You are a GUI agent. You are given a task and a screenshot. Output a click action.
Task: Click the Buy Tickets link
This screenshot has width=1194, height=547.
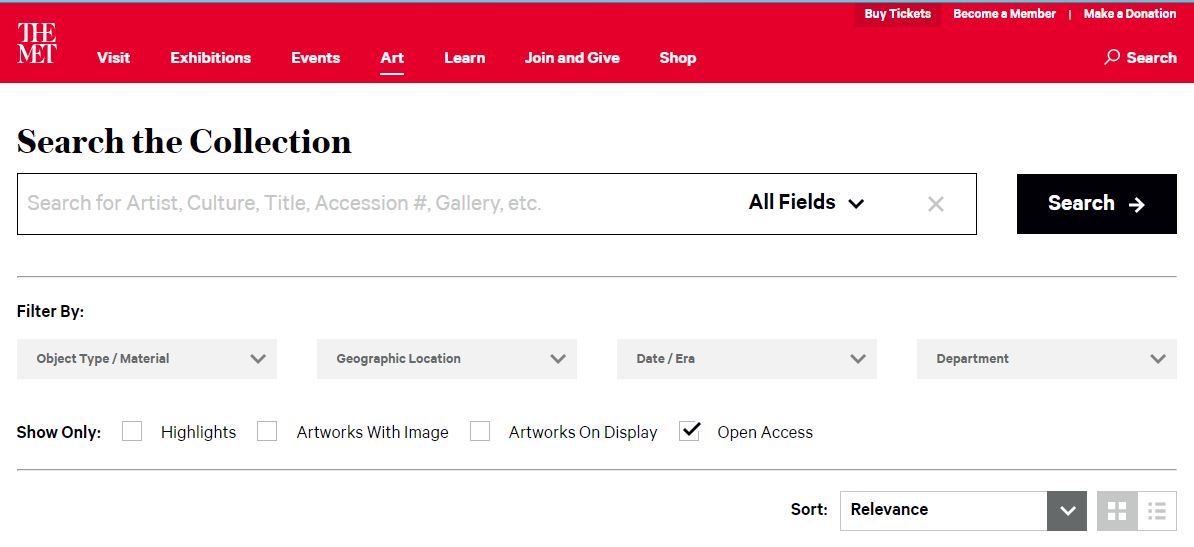(x=897, y=14)
